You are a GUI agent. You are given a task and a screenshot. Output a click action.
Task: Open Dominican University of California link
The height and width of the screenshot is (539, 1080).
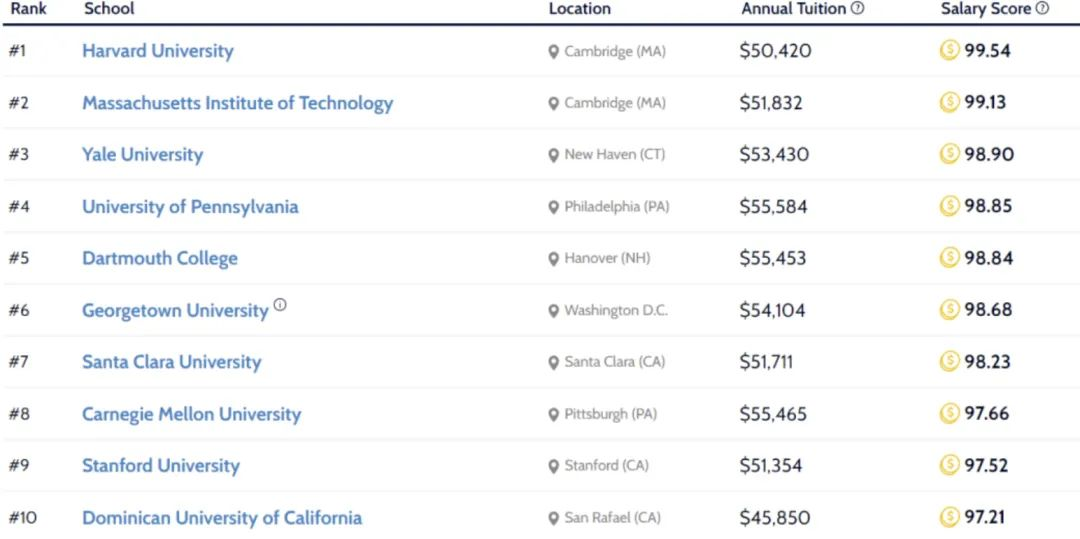pyautogui.click(x=222, y=518)
